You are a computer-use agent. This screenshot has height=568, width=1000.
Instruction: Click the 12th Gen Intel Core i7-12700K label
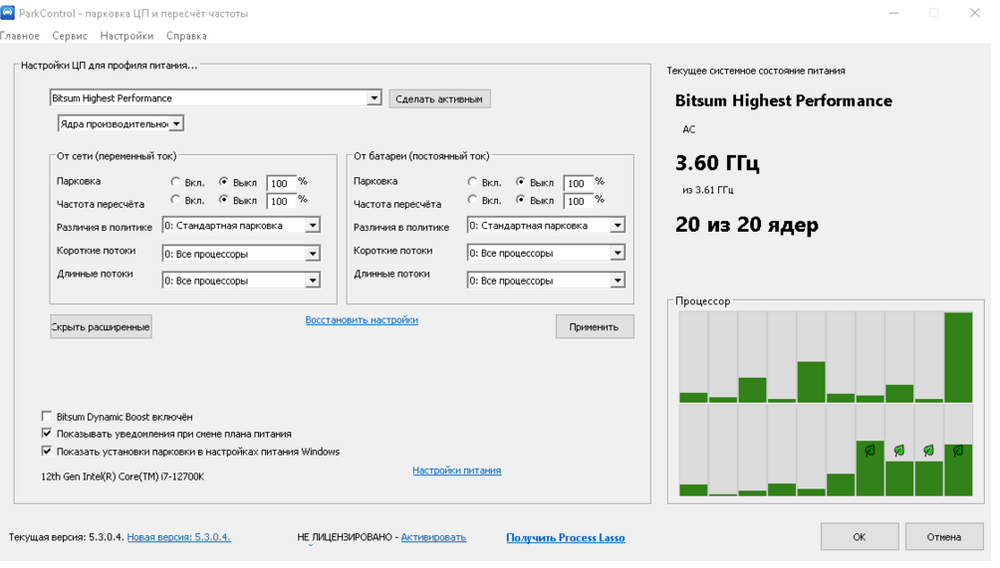tap(122, 477)
